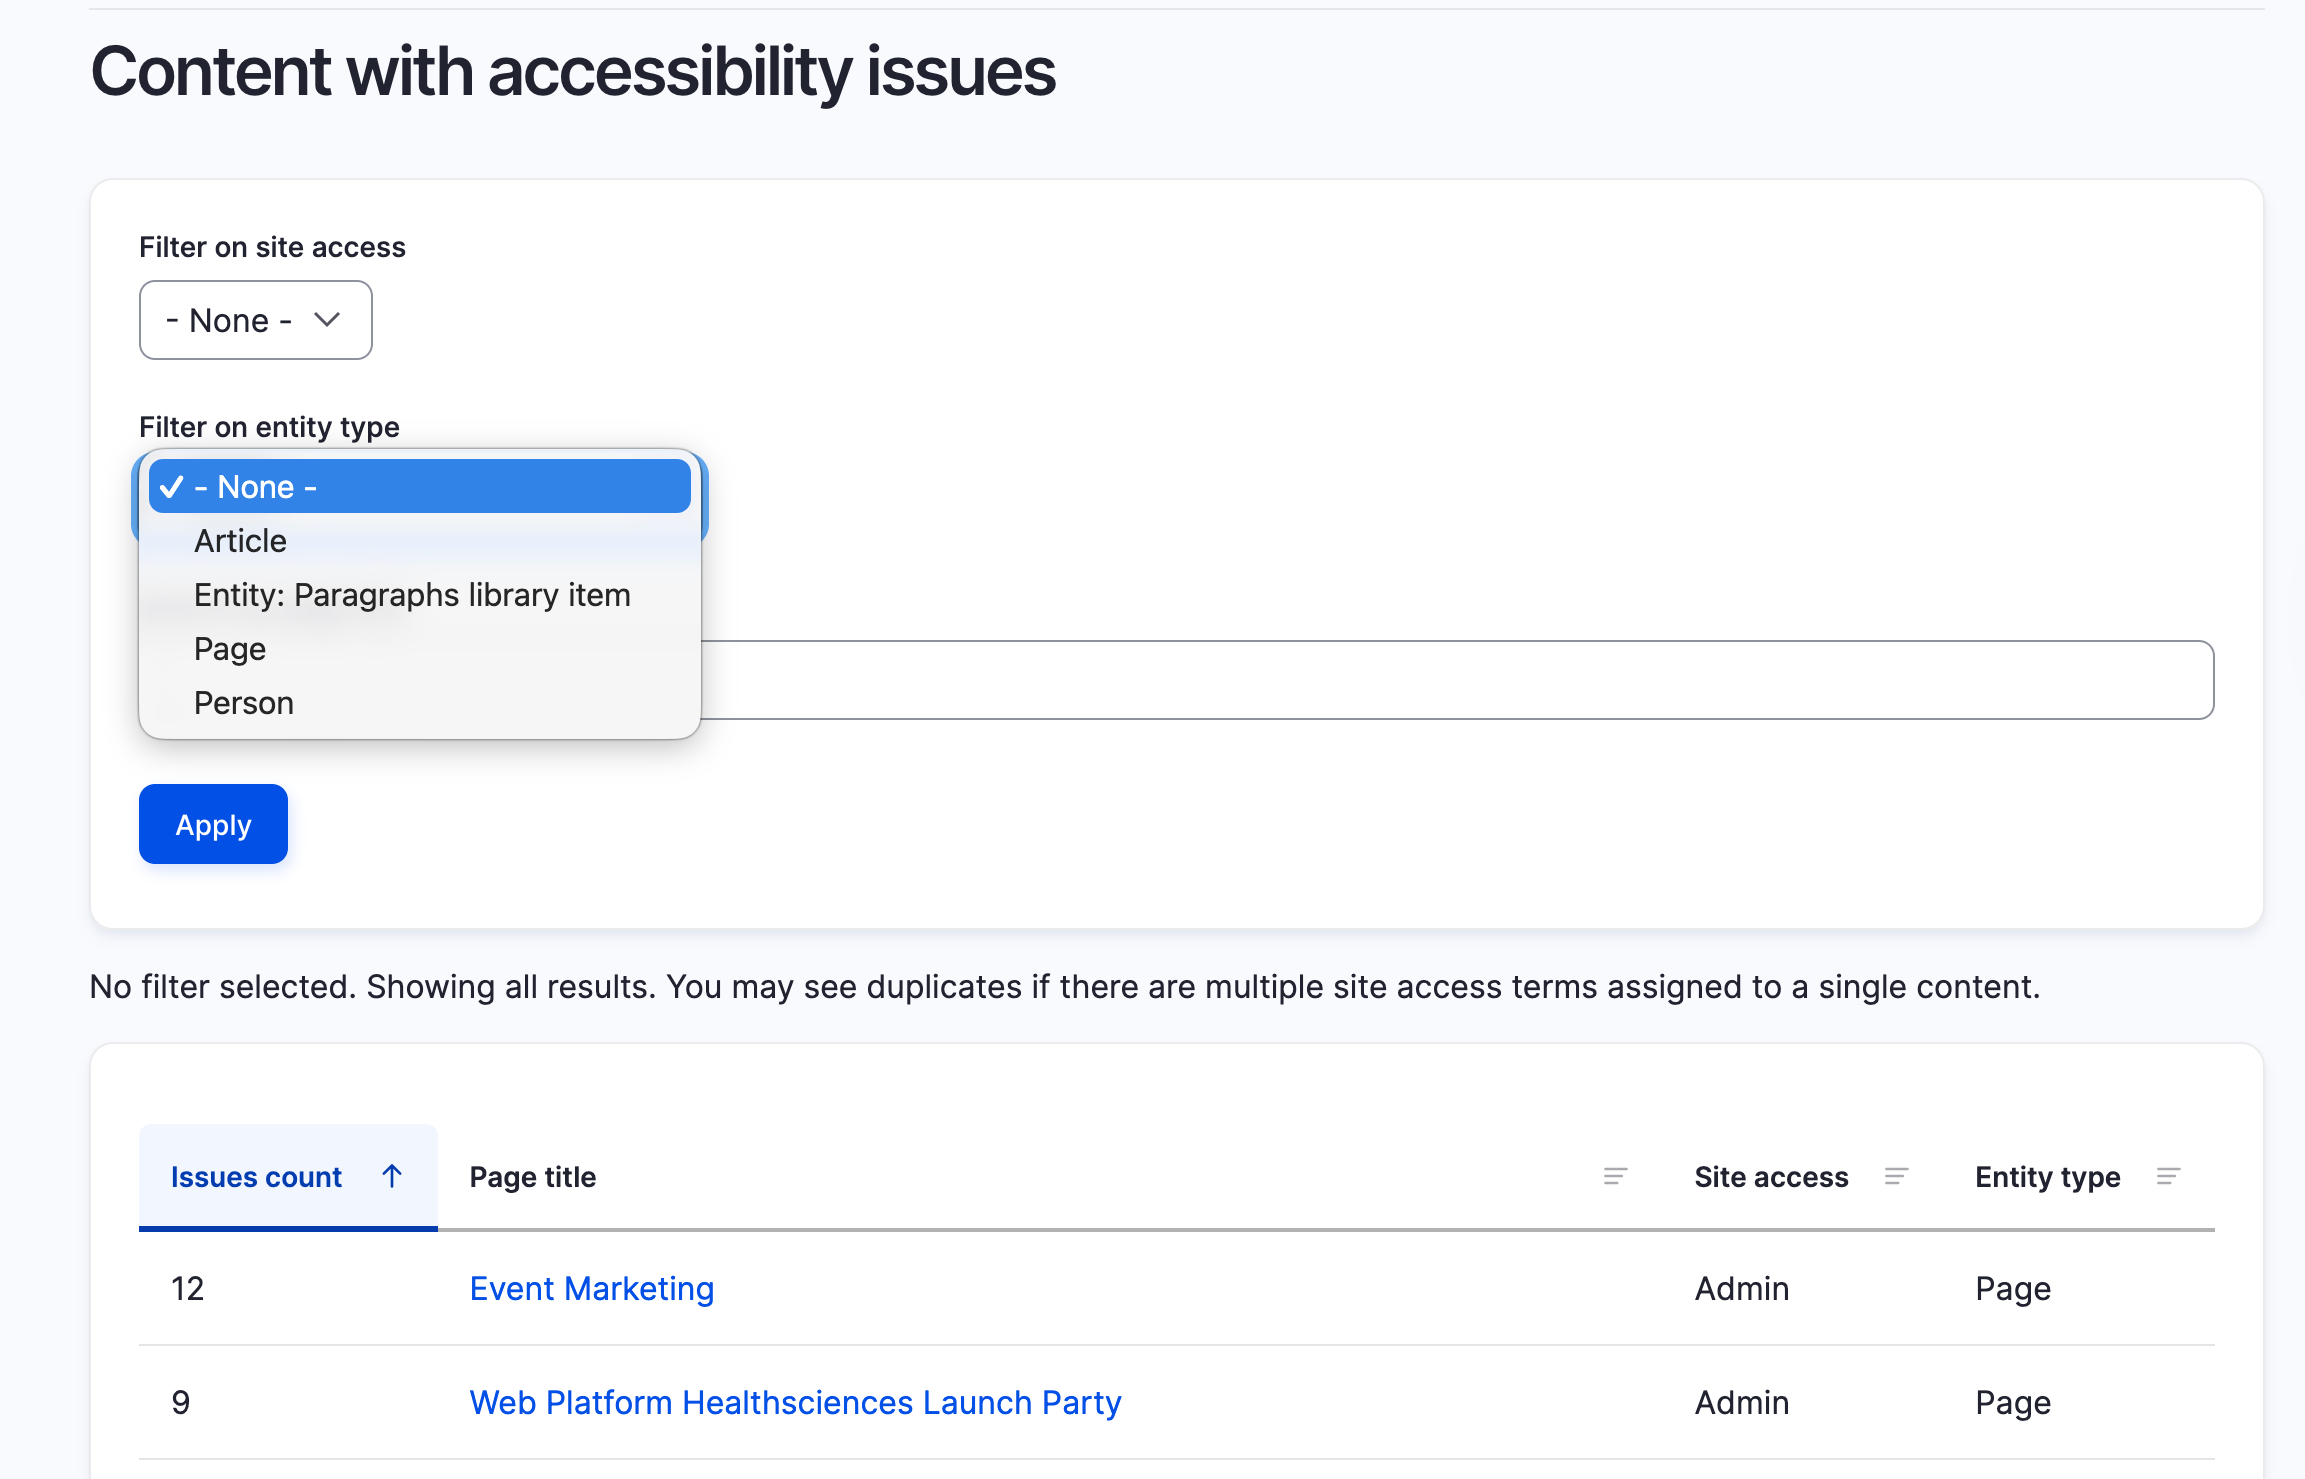2305x1479 pixels.
Task: Click the chevron in site access dropdown
Action: pyautogui.click(x=327, y=320)
